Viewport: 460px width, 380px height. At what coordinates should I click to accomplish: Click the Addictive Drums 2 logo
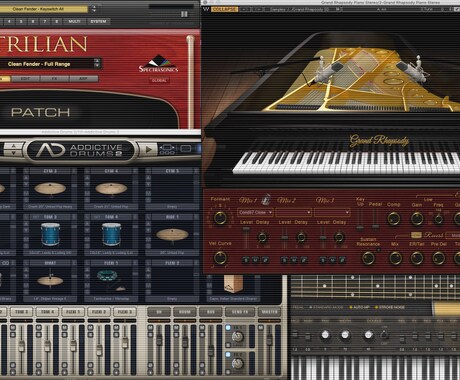pos(80,150)
